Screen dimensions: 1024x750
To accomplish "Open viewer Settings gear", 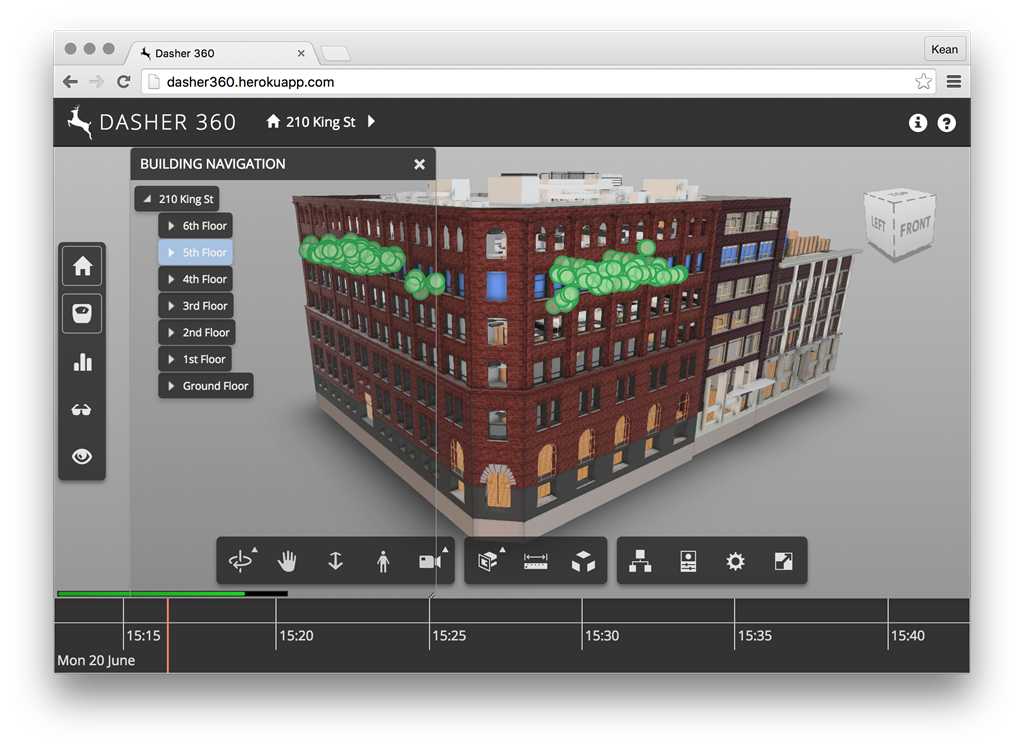I will point(736,561).
